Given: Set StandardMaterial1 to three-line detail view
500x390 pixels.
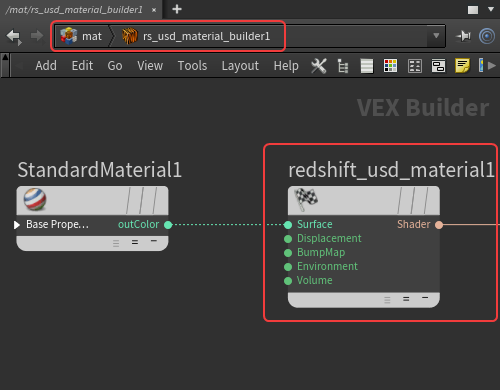Looking at the screenshot, I should (x=116, y=243).
